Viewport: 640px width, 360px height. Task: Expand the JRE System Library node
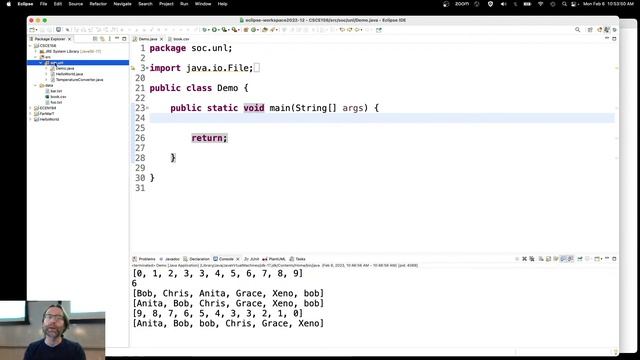pyautogui.click(x=36, y=51)
